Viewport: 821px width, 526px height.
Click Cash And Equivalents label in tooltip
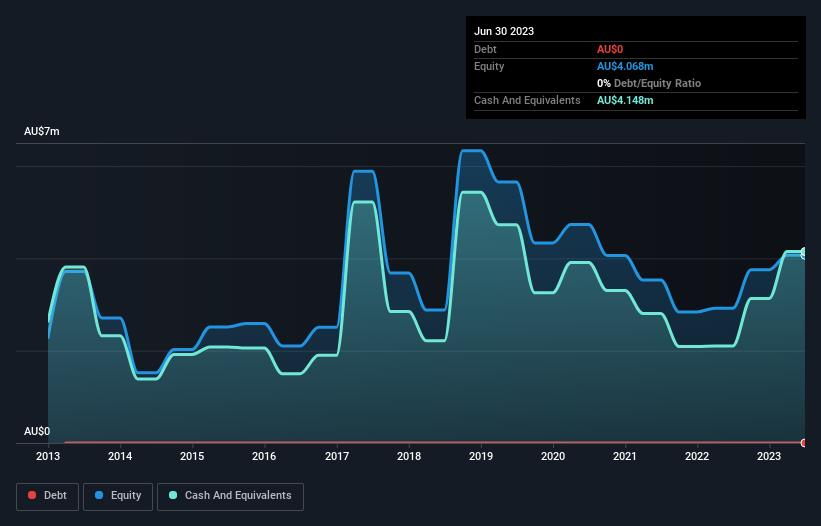coord(527,100)
